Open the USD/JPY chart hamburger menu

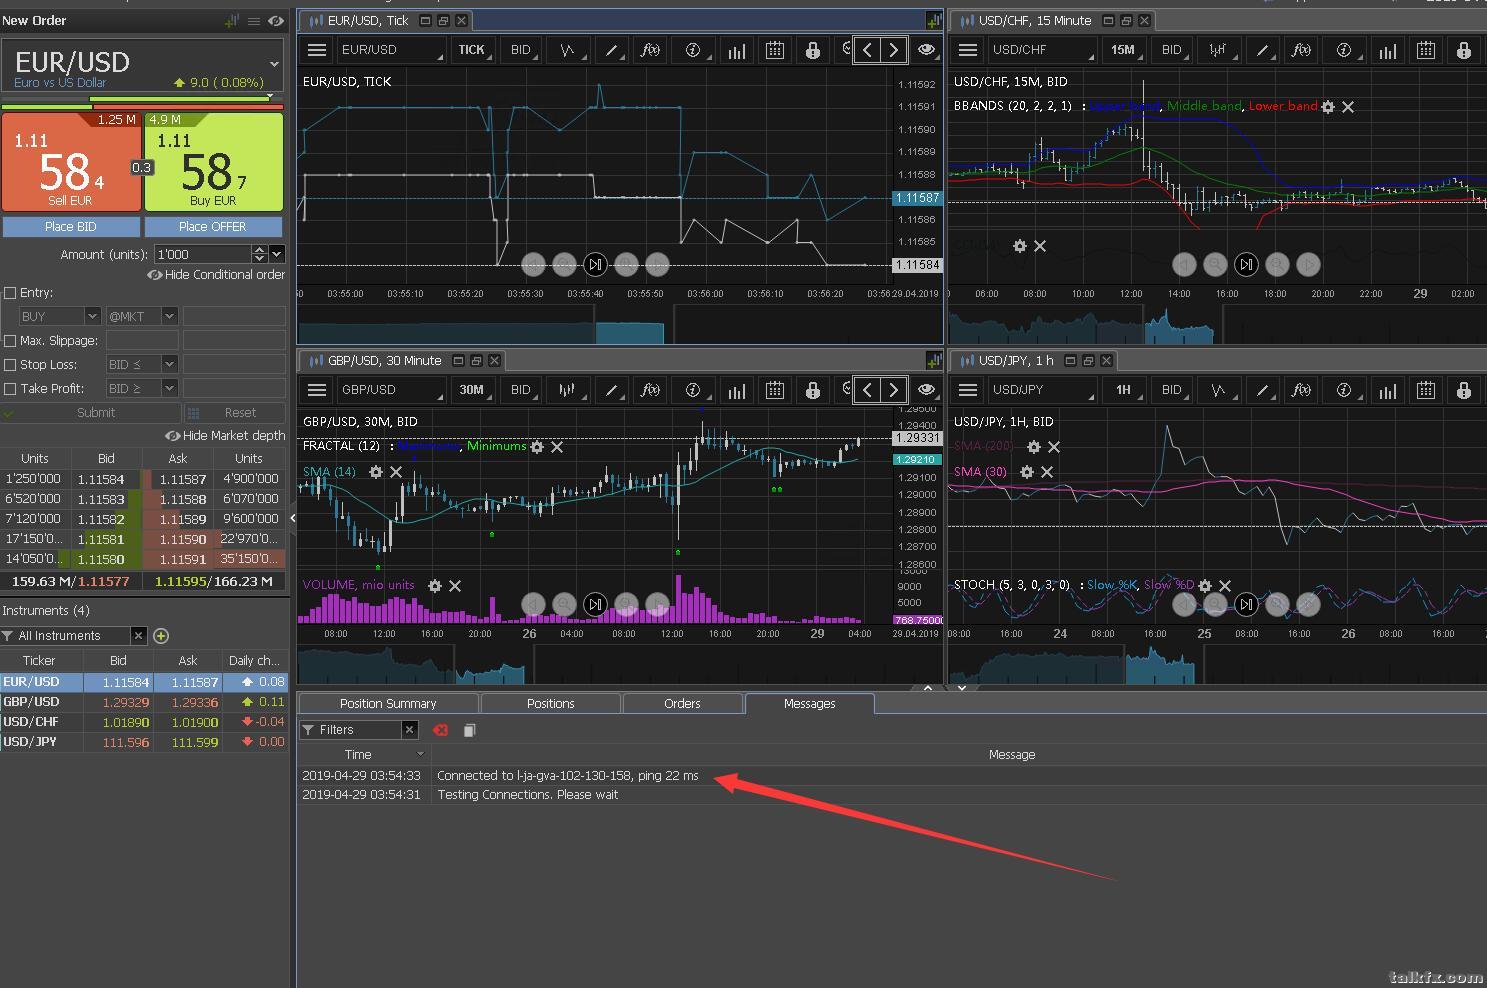(967, 390)
